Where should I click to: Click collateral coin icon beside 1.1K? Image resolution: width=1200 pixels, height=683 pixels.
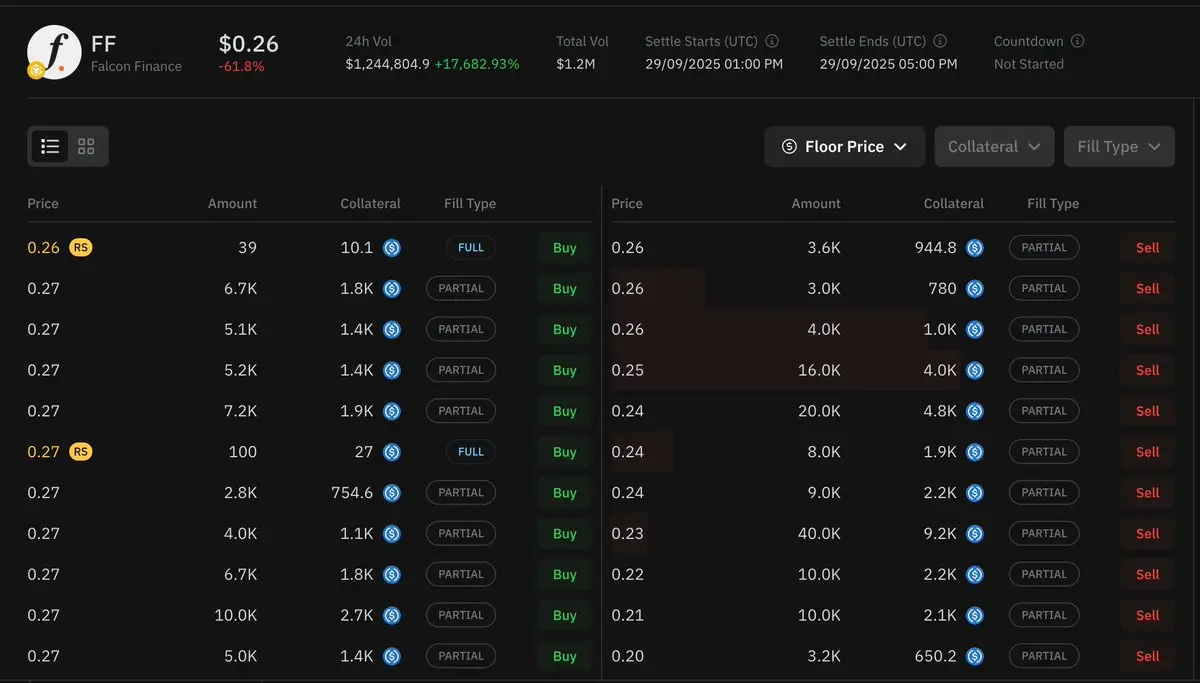[392, 533]
